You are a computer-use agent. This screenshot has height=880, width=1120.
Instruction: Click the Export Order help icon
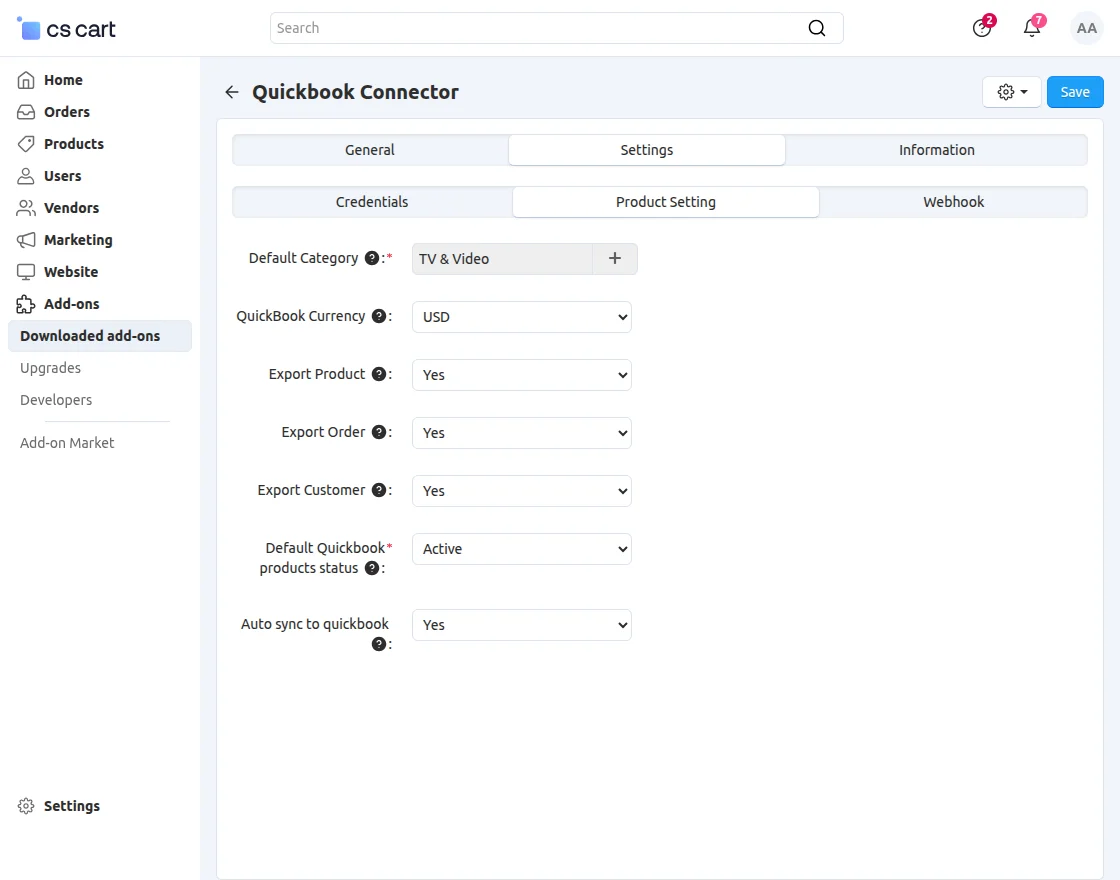tap(379, 432)
